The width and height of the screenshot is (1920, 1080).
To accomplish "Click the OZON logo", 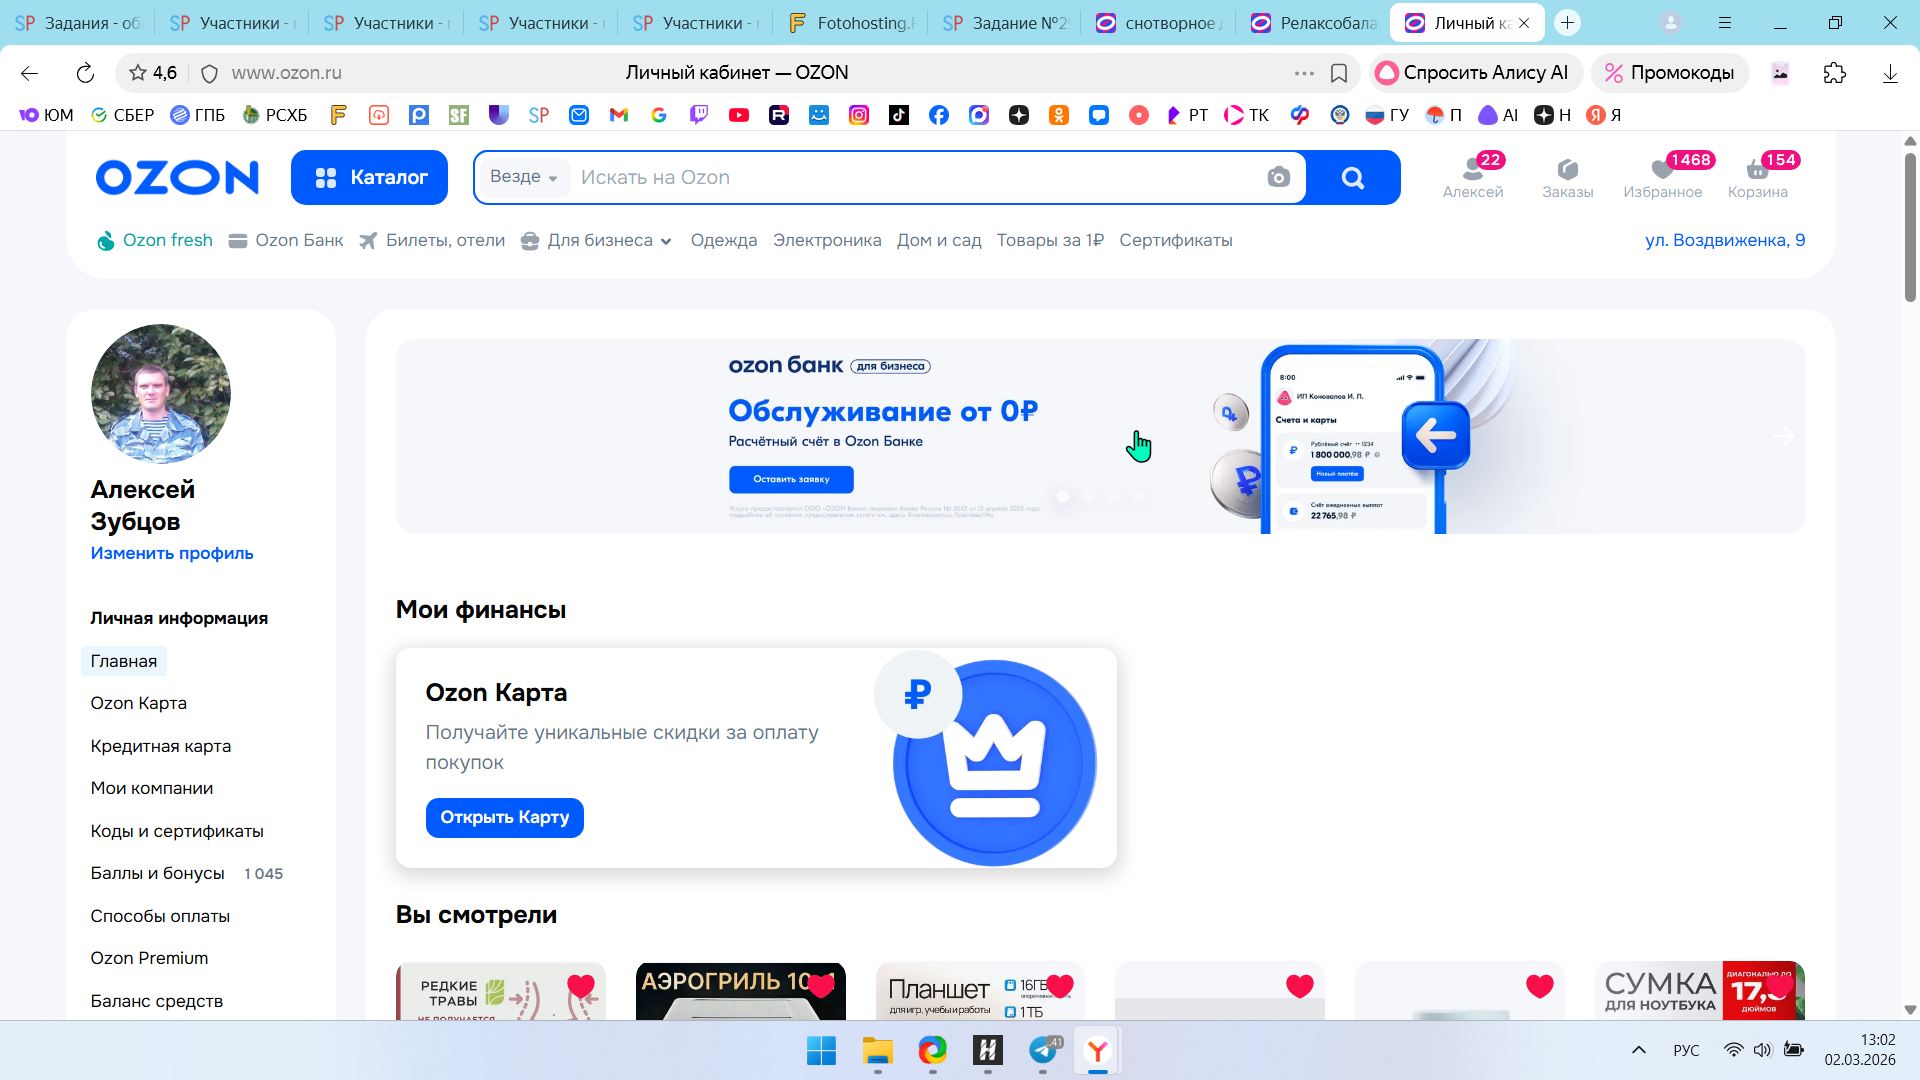I will (x=177, y=178).
